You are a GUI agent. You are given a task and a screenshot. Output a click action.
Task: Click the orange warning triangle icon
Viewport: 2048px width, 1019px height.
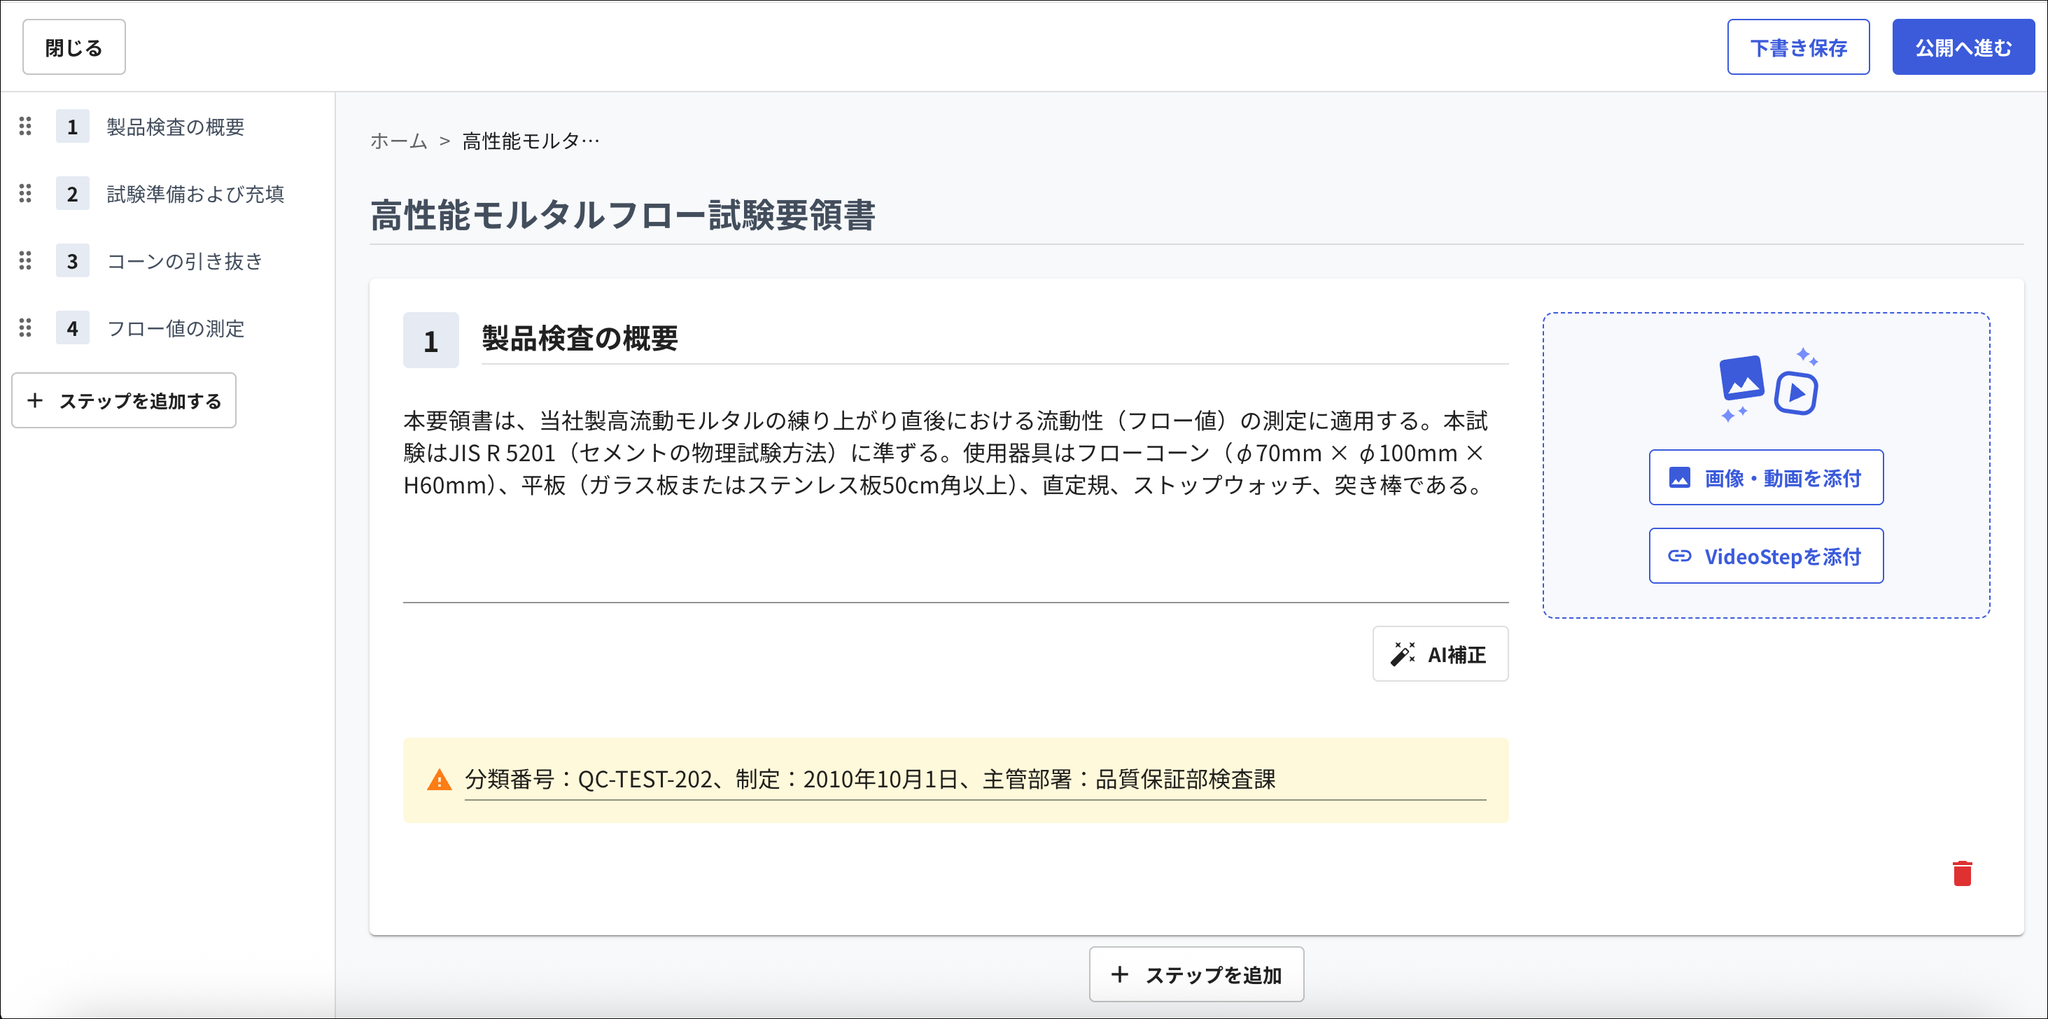(439, 780)
